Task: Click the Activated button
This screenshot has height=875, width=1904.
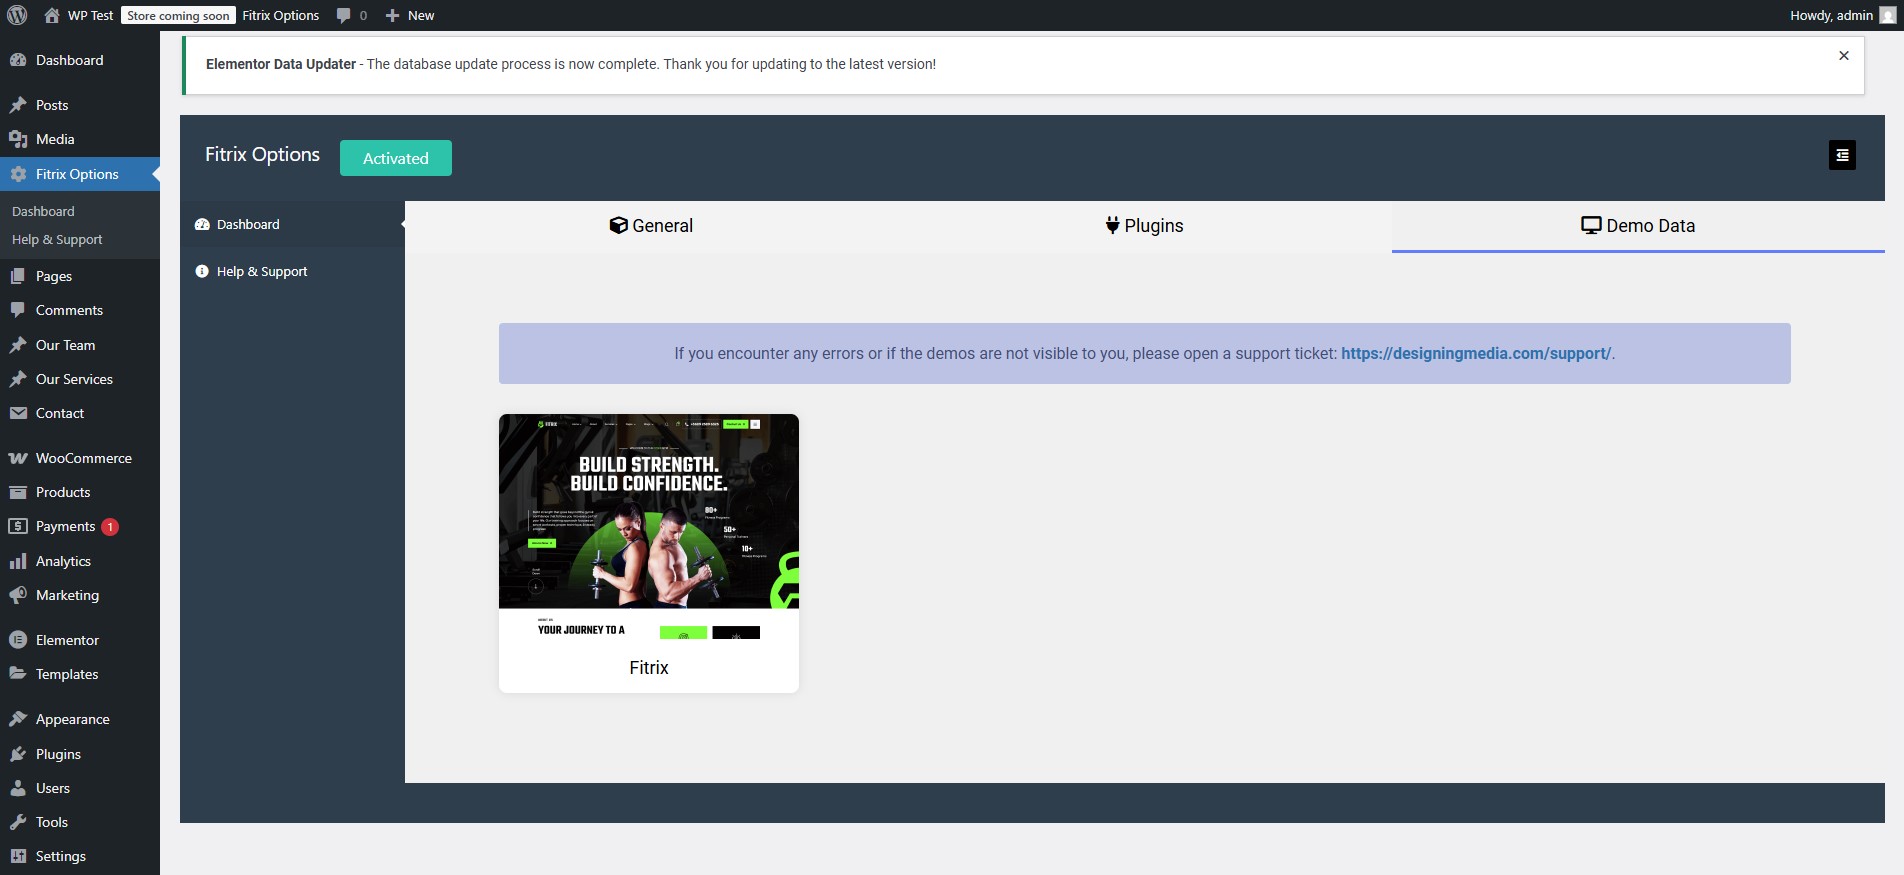Action: click(395, 158)
